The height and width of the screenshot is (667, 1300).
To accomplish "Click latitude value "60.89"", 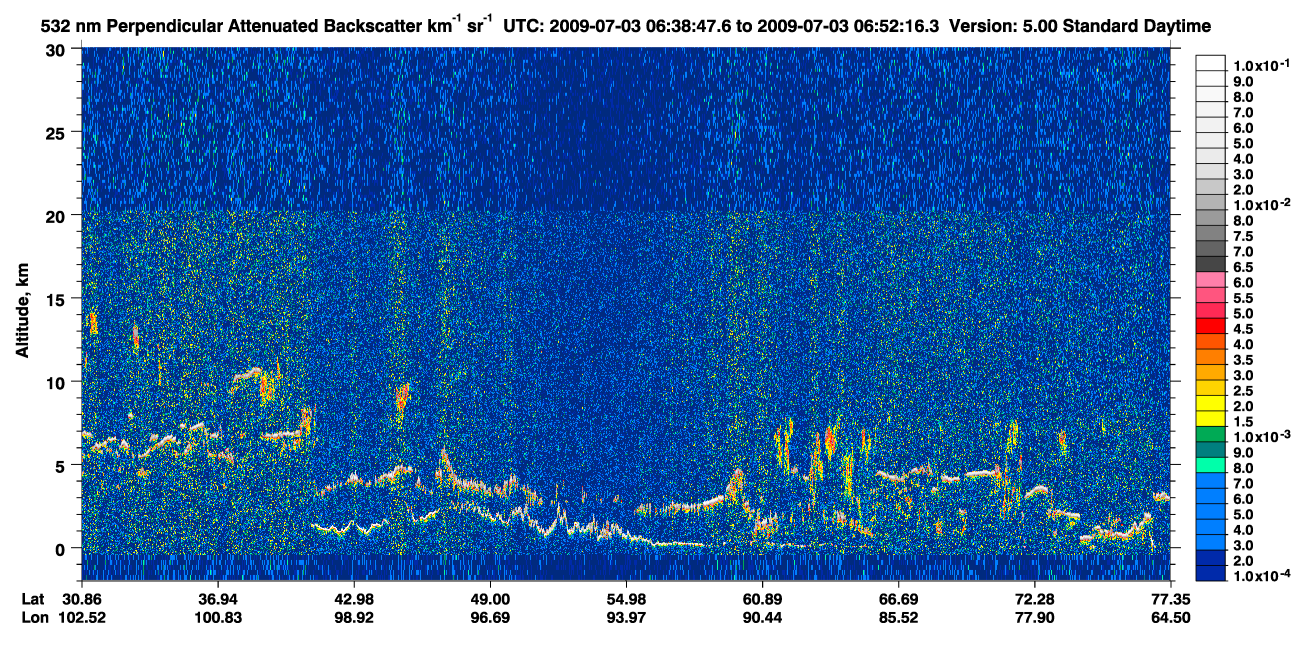I will [x=762, y=599].
